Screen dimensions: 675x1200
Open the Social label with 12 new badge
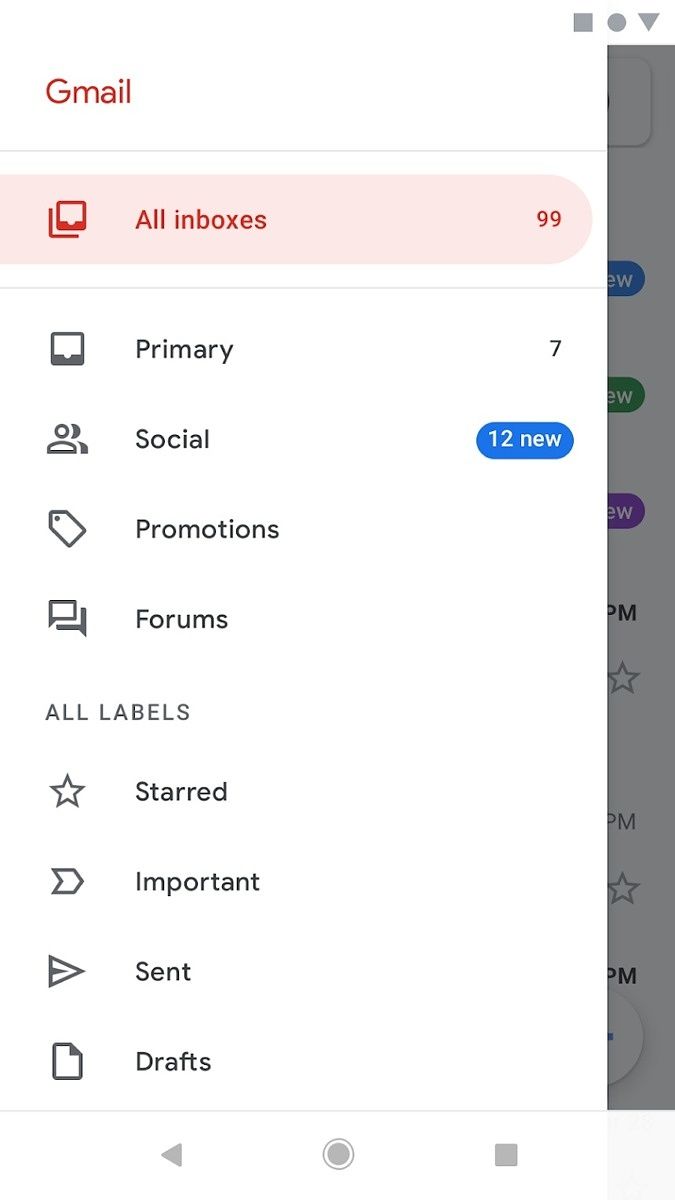(300, 439)
